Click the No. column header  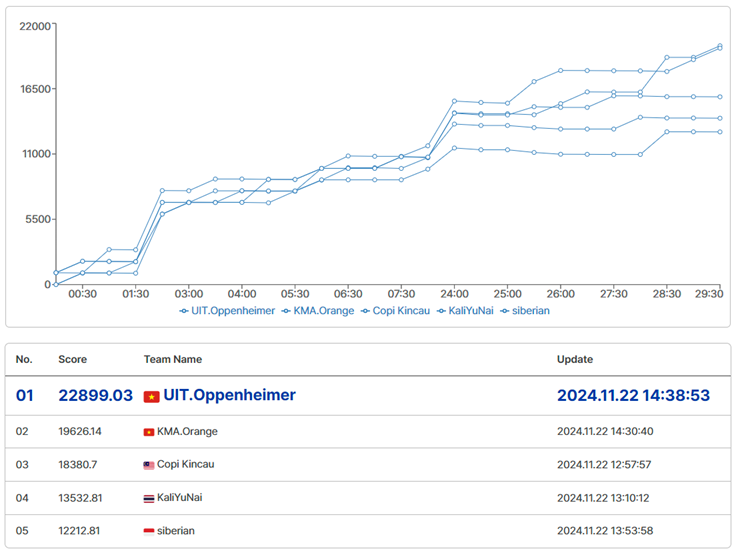point(24,360)
